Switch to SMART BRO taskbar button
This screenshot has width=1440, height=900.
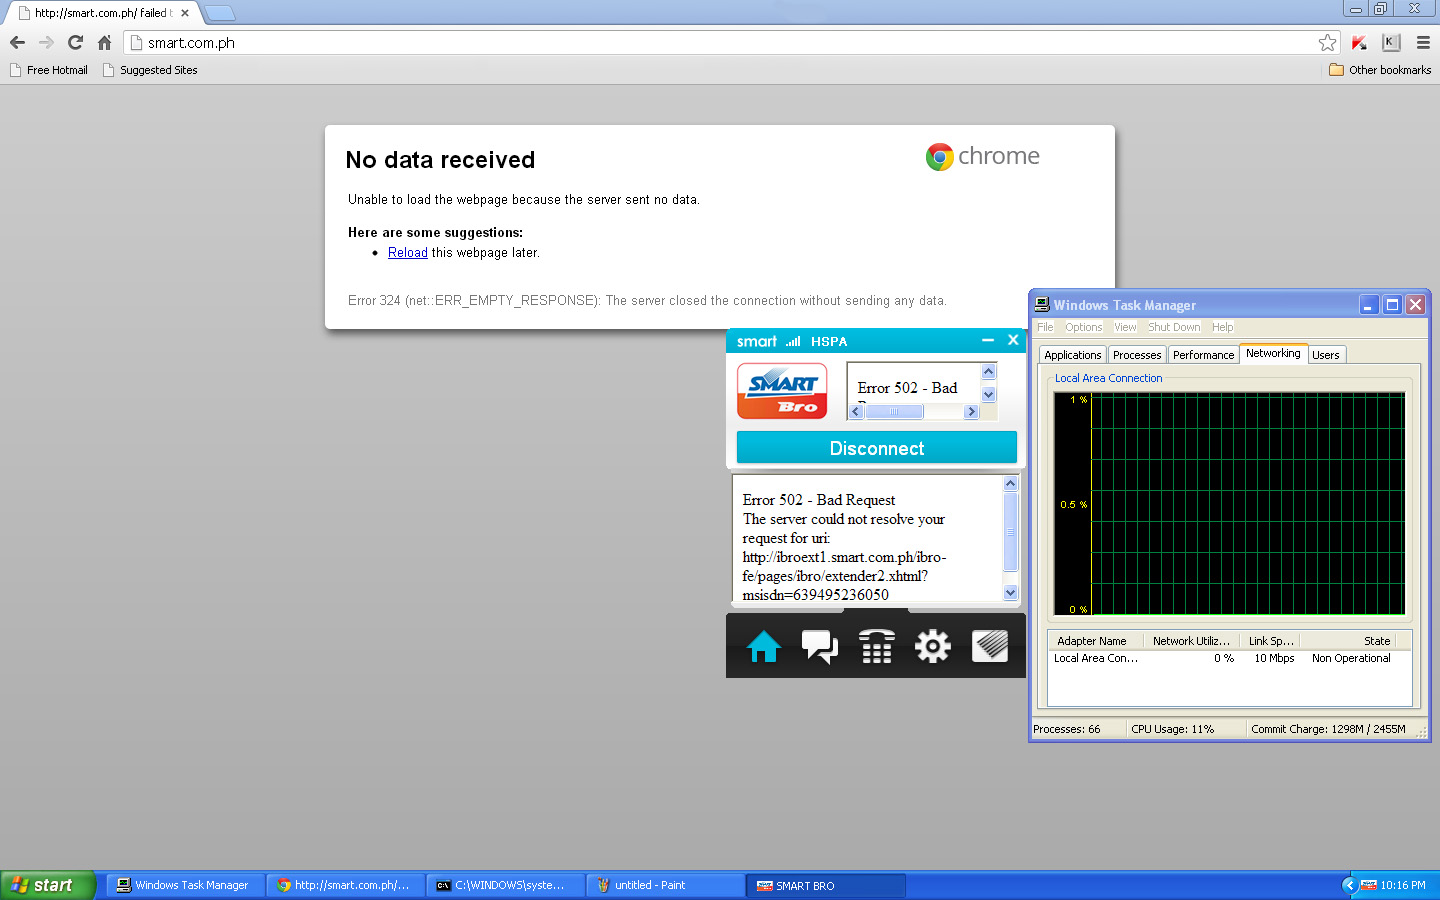pyautogui.click(x=826, y=885)
